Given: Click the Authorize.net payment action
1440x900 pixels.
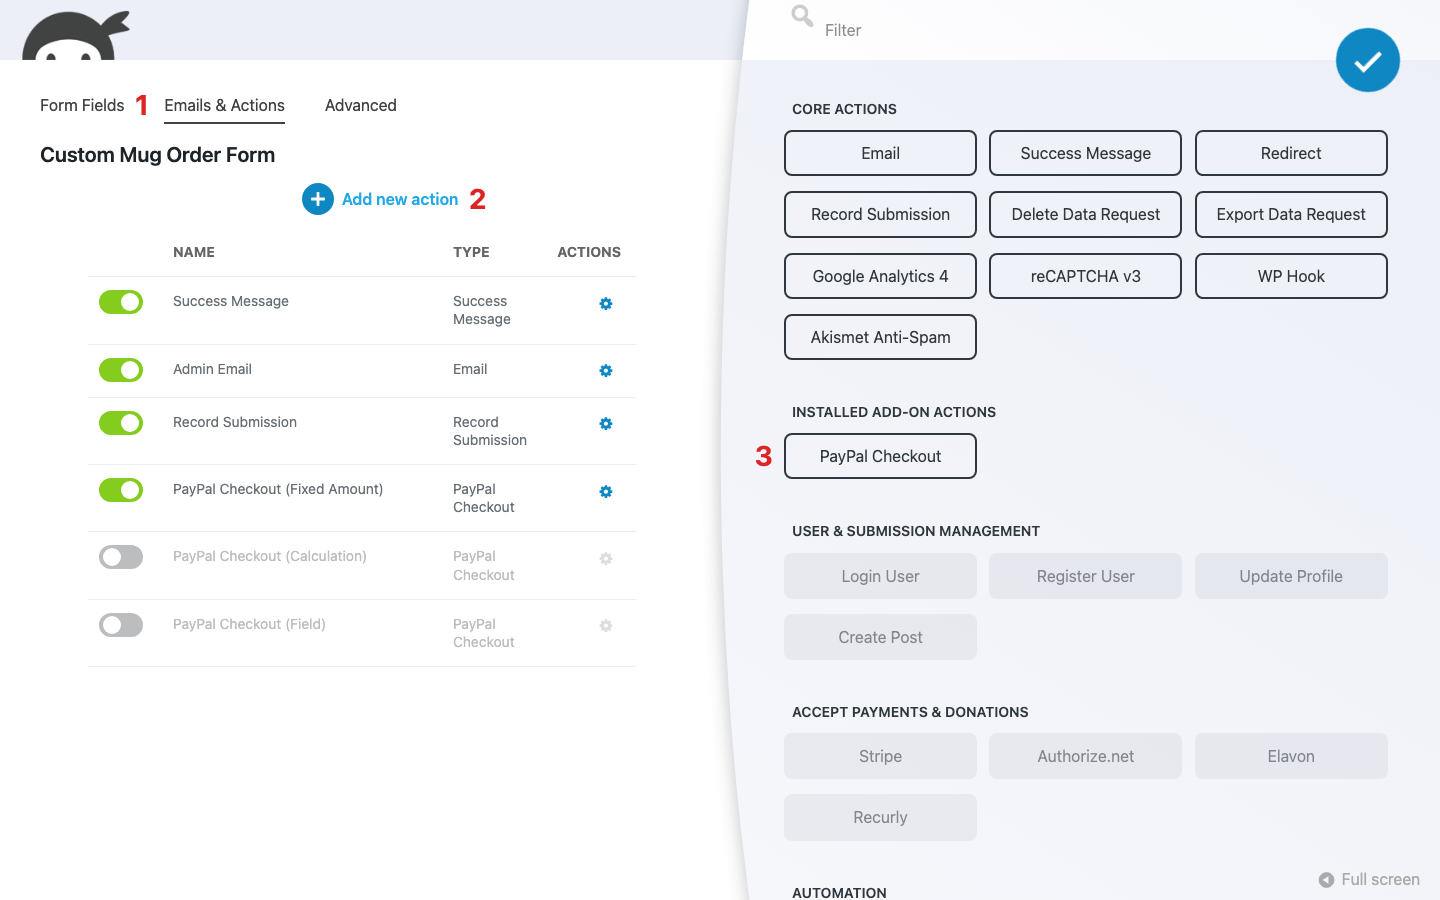Looking at the screenshot, I should 1085,756.
